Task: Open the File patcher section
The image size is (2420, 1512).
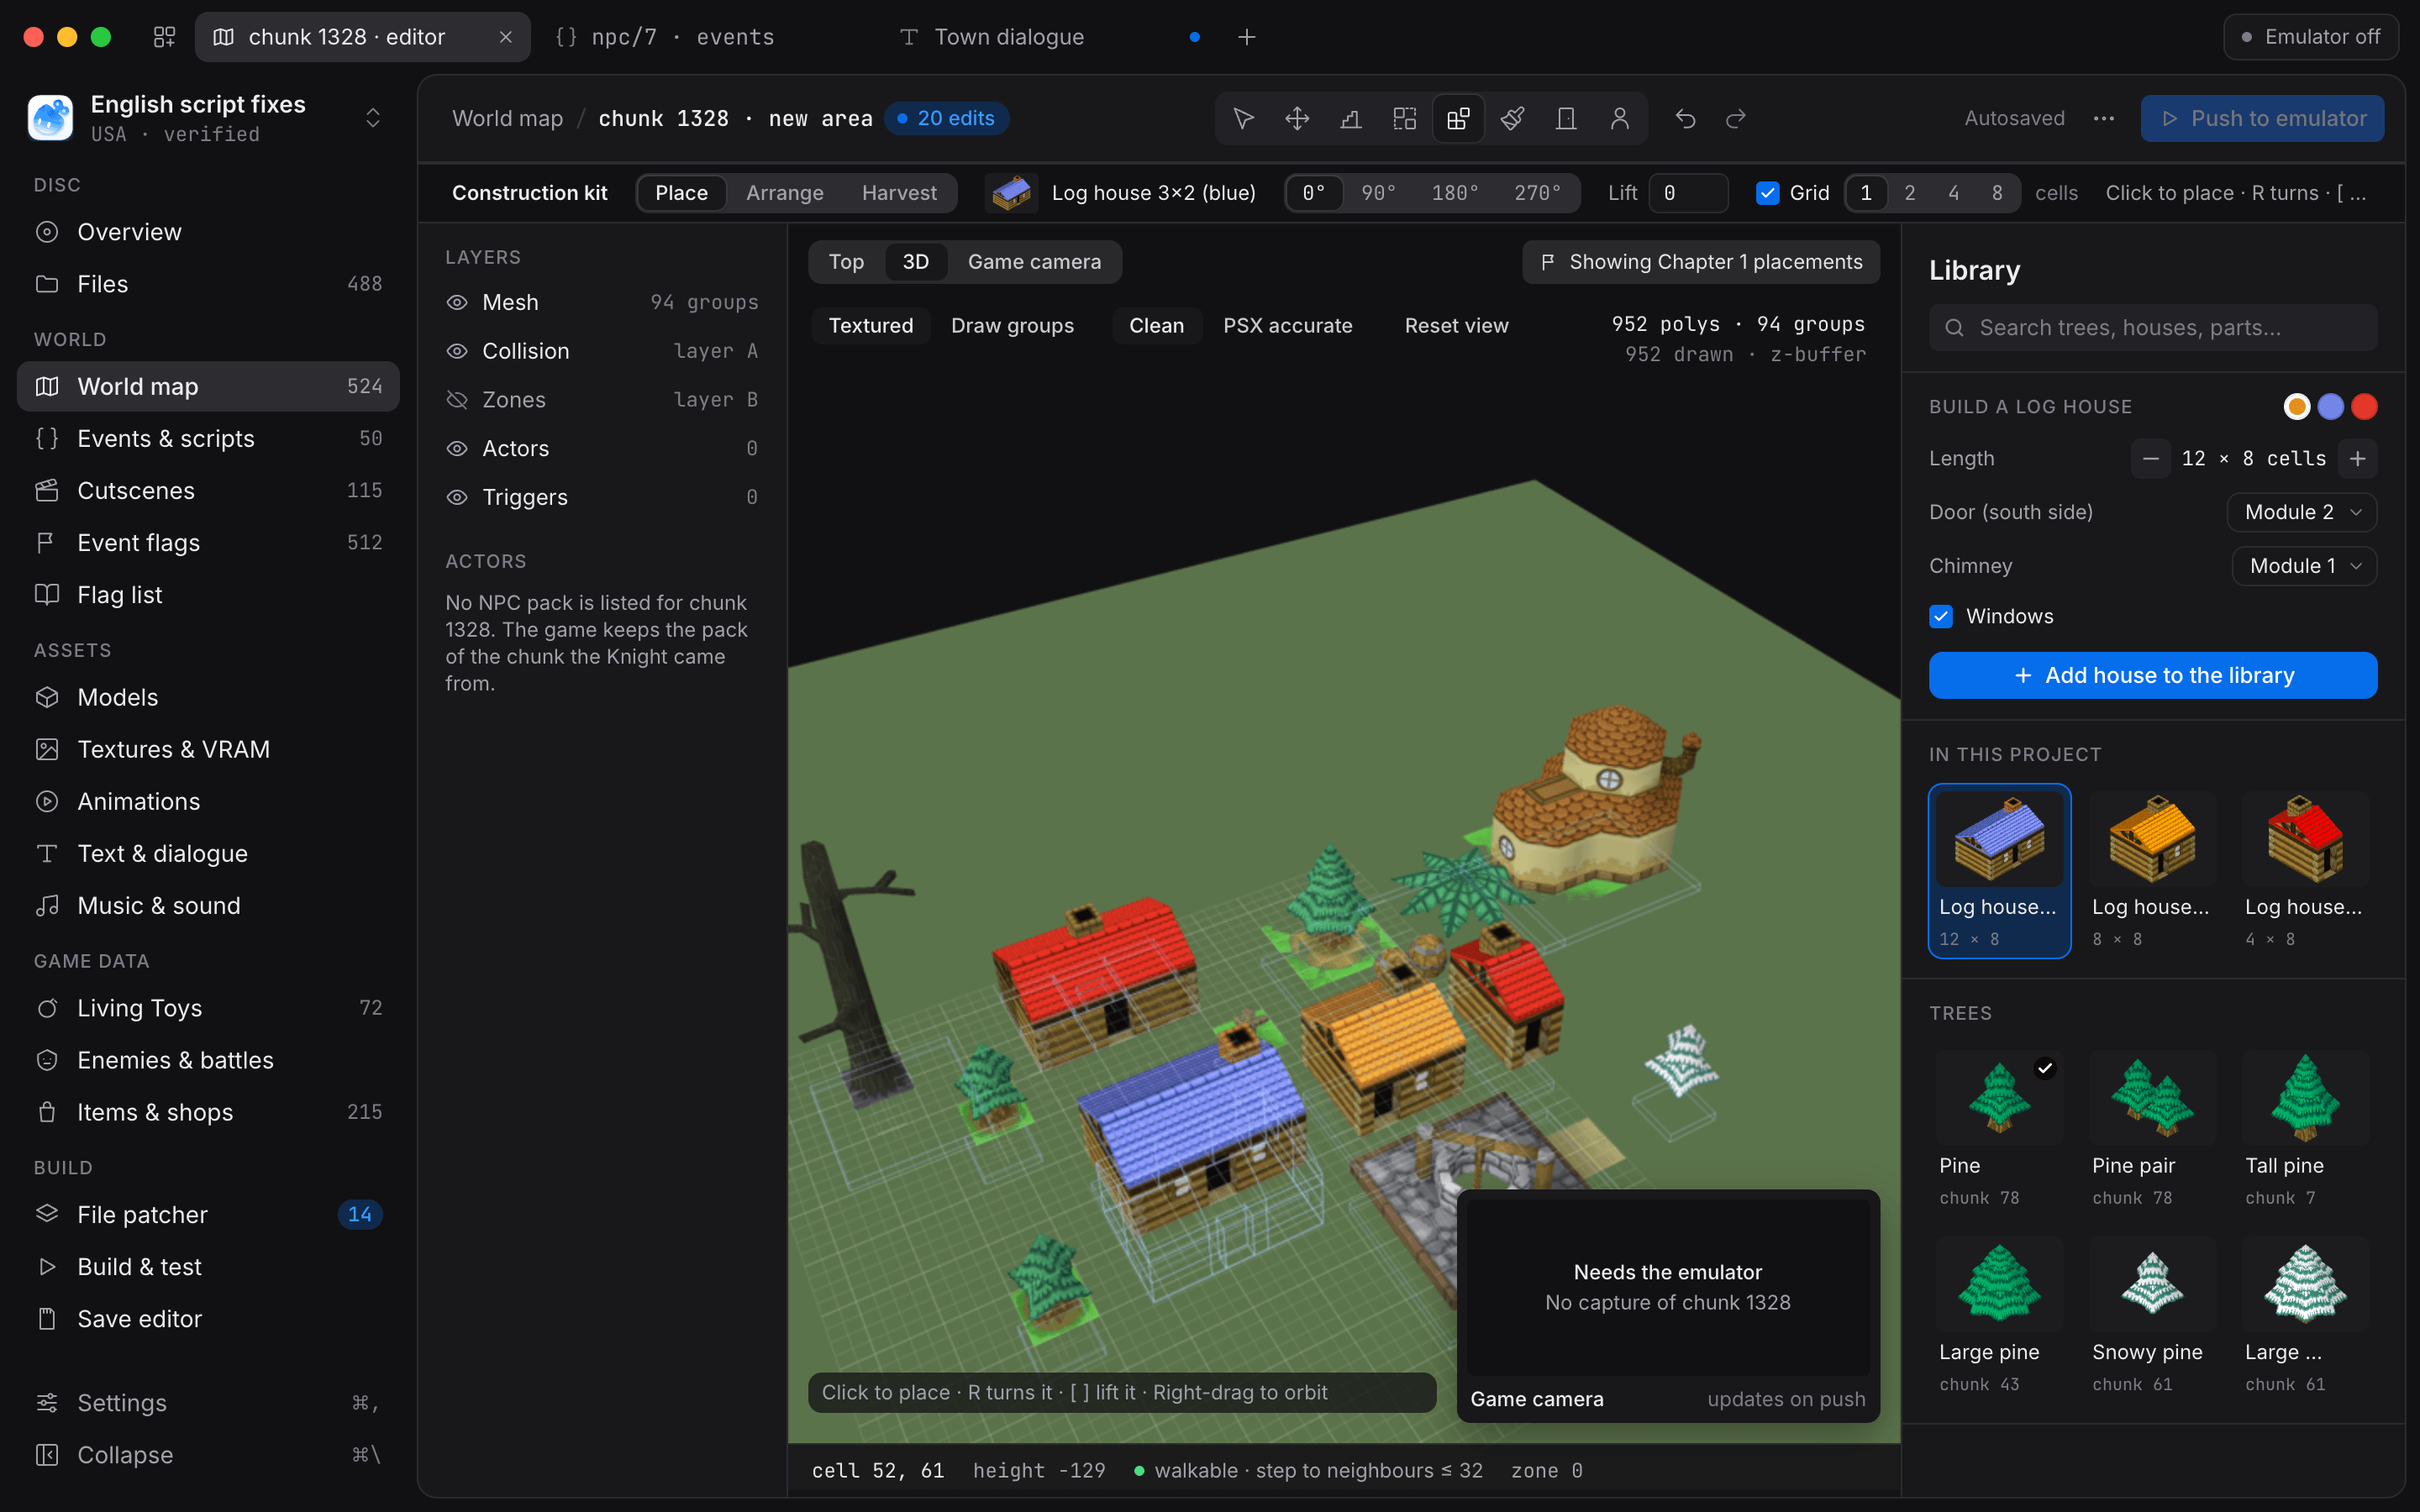Action: point(208,1214)
